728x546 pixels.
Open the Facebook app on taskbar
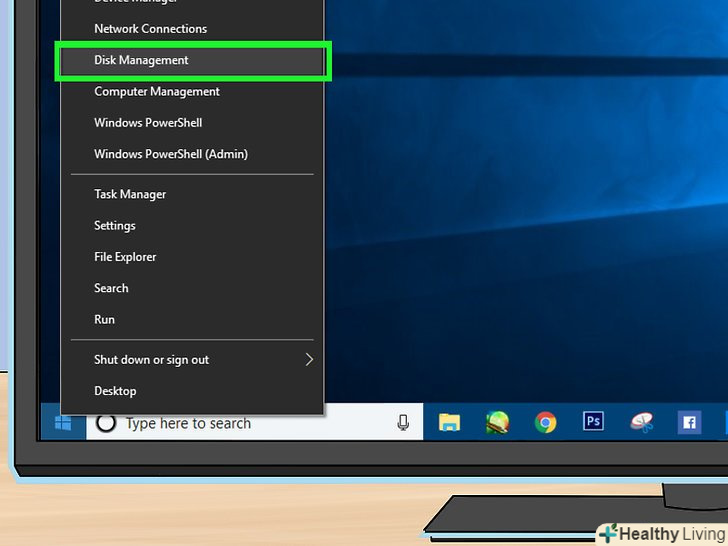click(x=689, y=423)
